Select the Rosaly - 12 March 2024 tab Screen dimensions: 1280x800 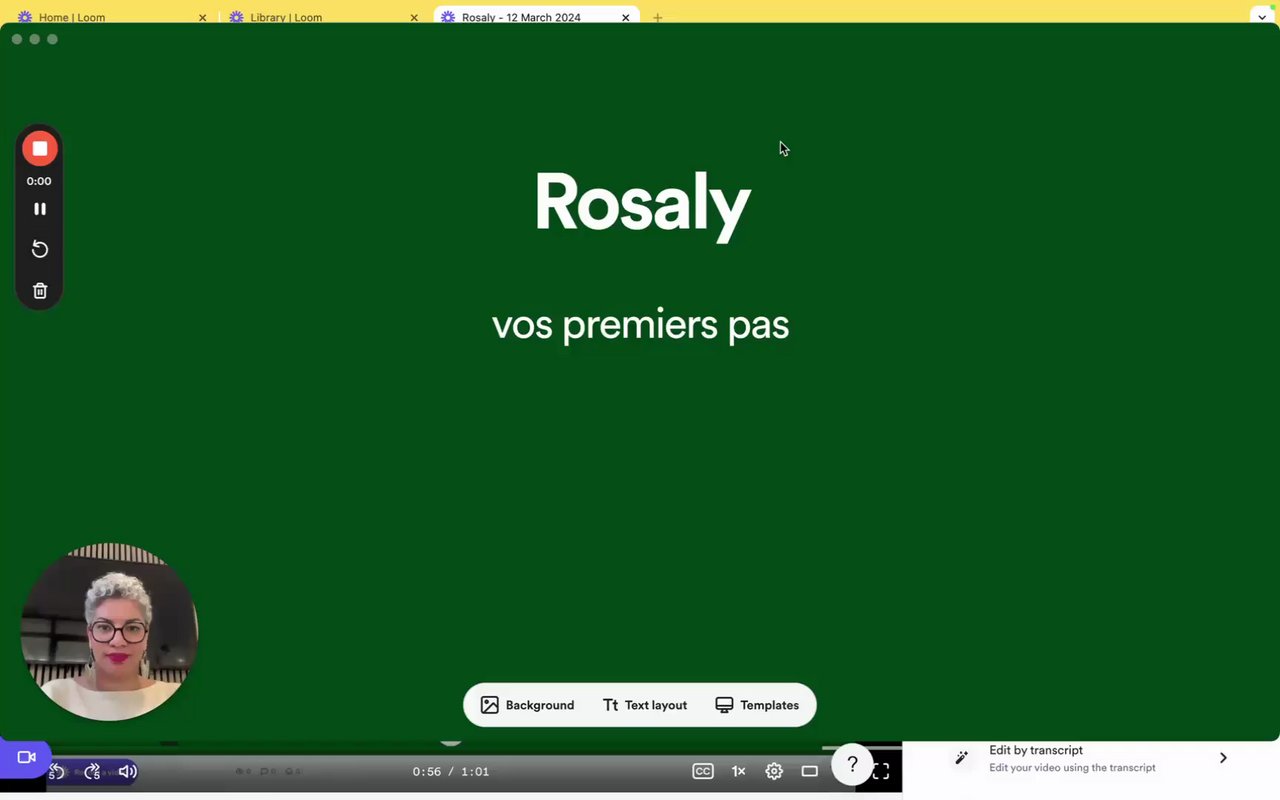pos(536,17)
